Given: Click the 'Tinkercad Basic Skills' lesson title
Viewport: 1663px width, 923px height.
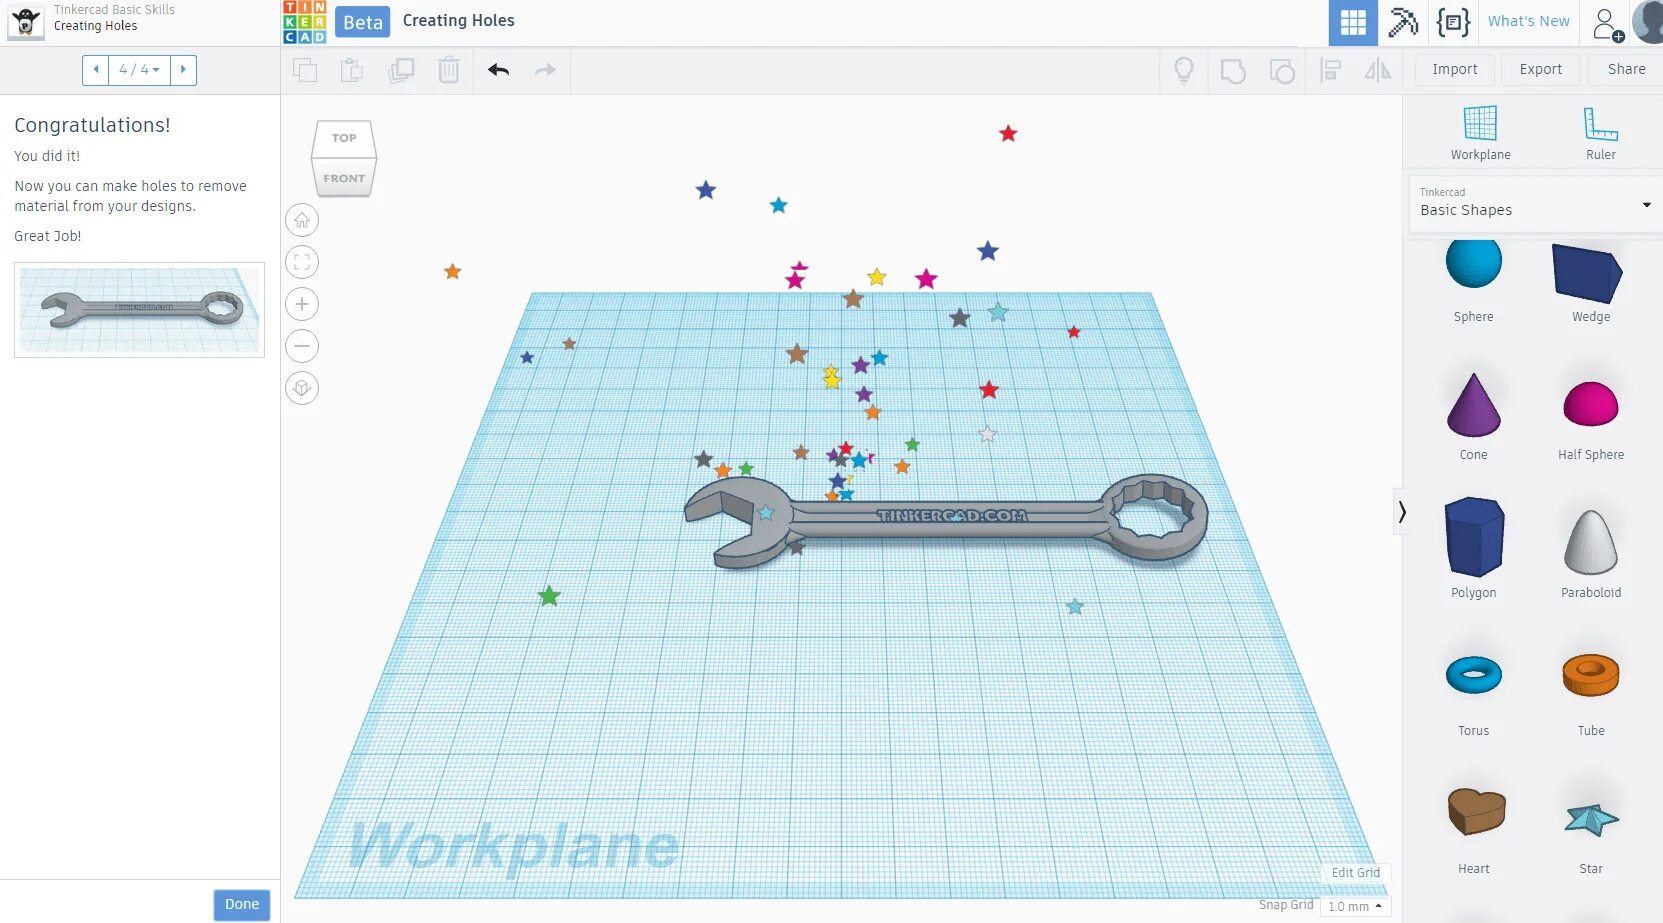Looking at the screenshot, I should point(114,9).
